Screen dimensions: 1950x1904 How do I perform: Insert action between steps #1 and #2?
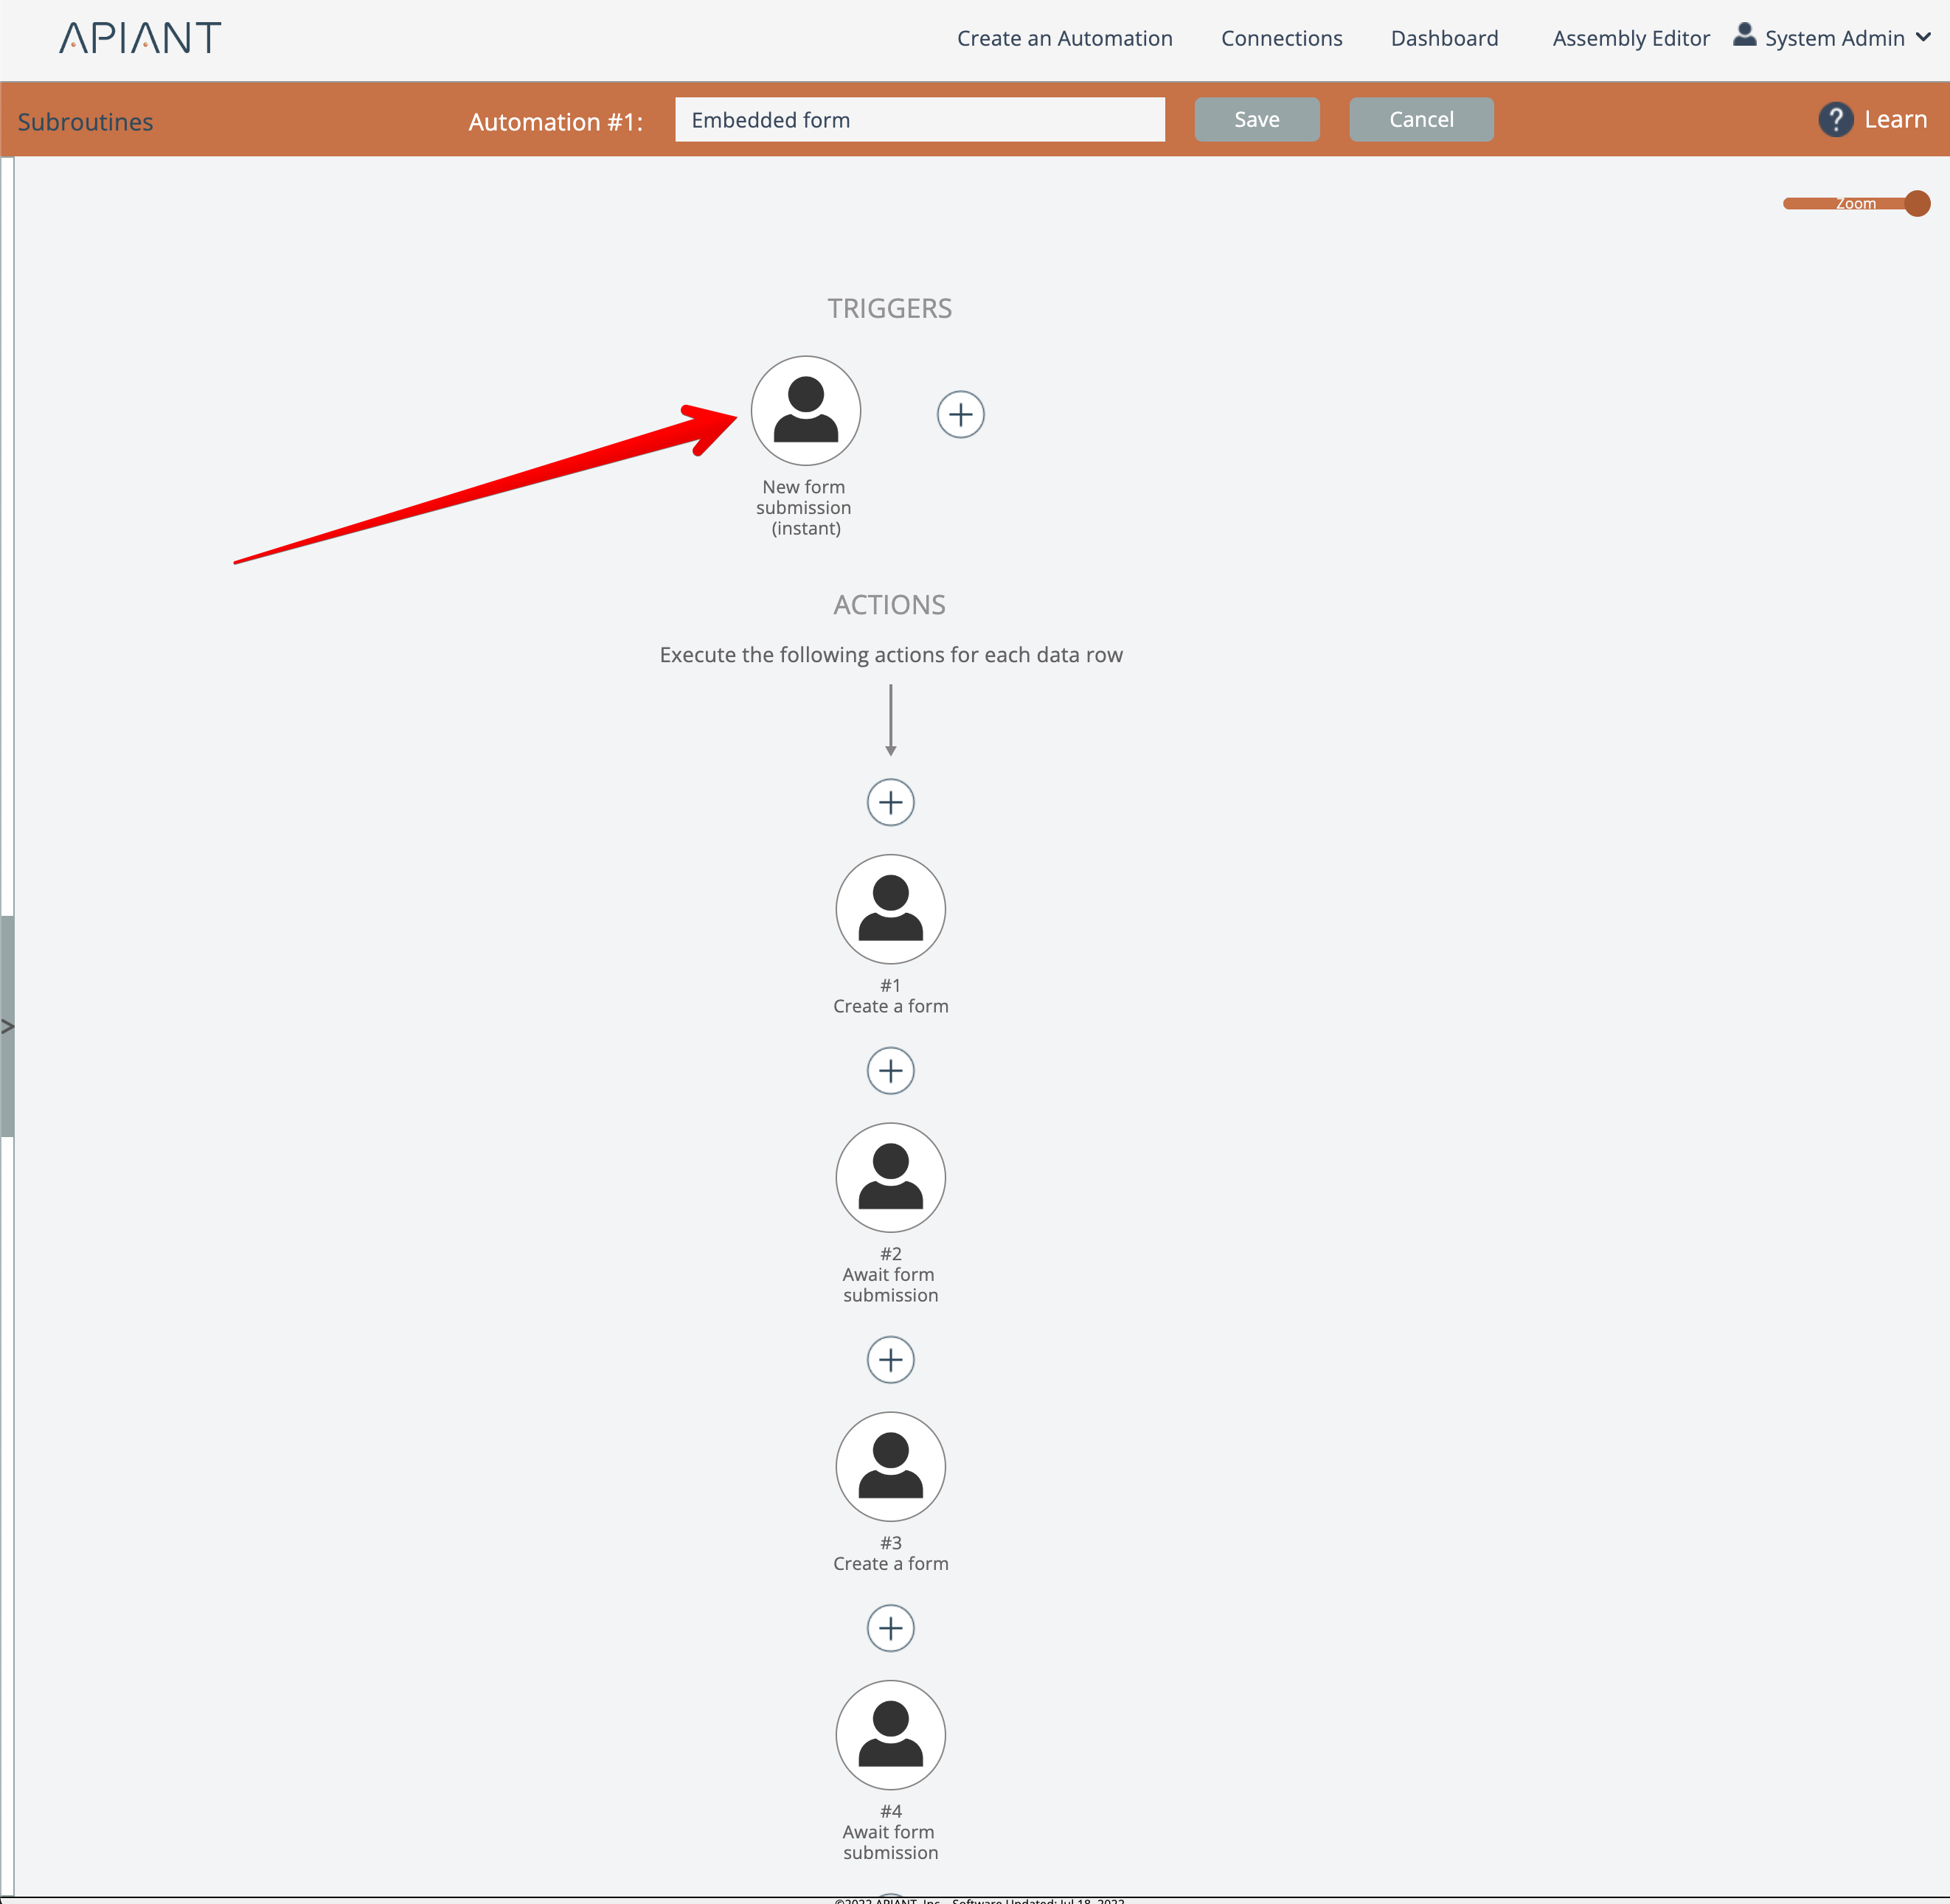[890, 1071]
